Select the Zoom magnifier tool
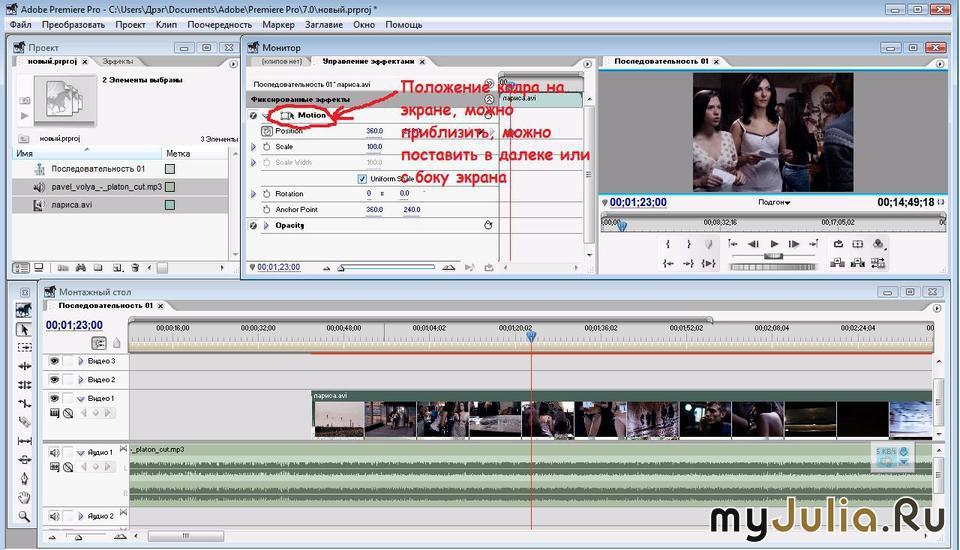The height and width of the screenshot is (550, 960). click(x=24, y=516)
